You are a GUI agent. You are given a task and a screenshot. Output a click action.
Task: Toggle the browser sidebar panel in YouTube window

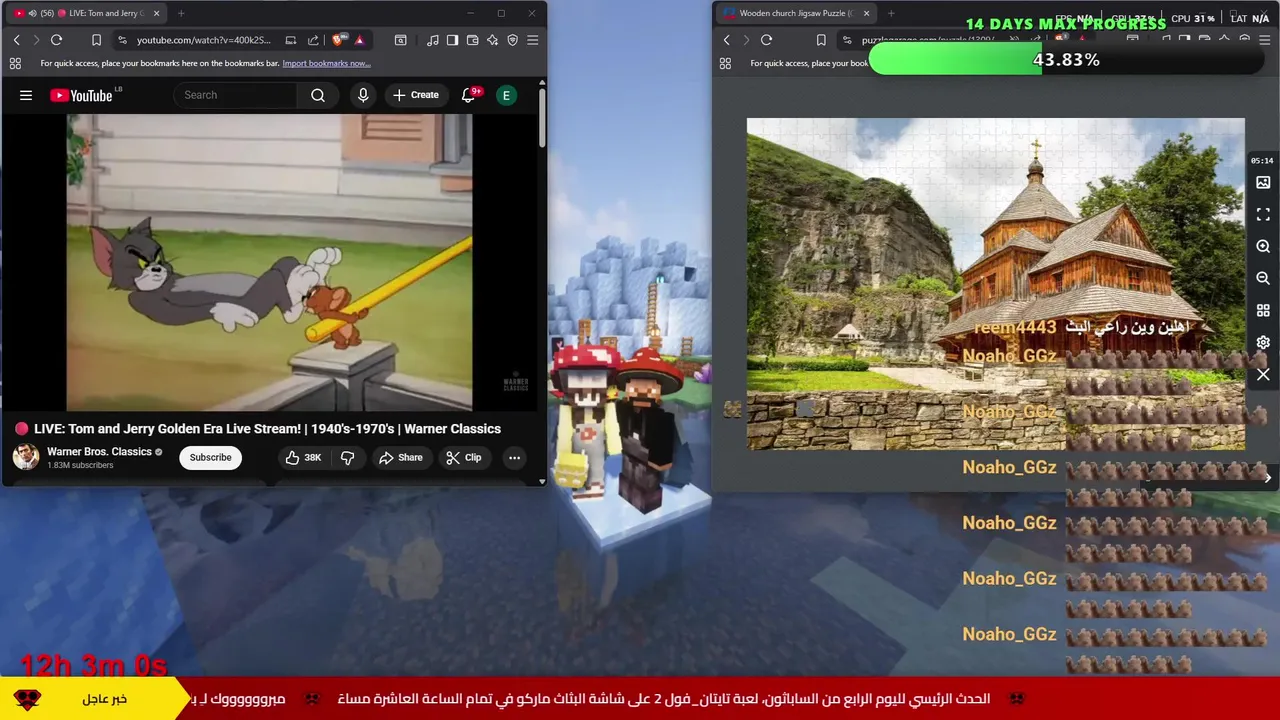(x=452, y=40)
